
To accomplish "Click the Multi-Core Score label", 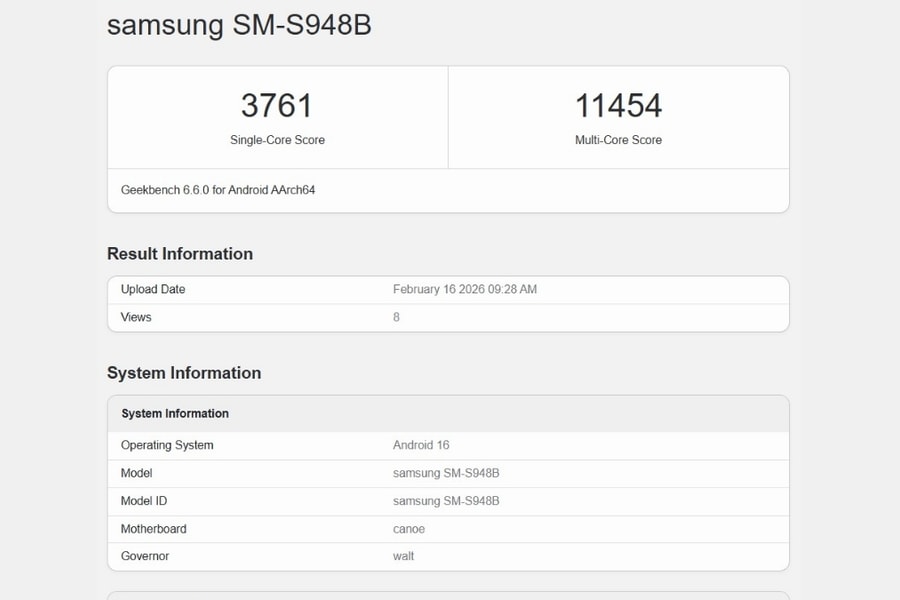I will click(619, 140).
